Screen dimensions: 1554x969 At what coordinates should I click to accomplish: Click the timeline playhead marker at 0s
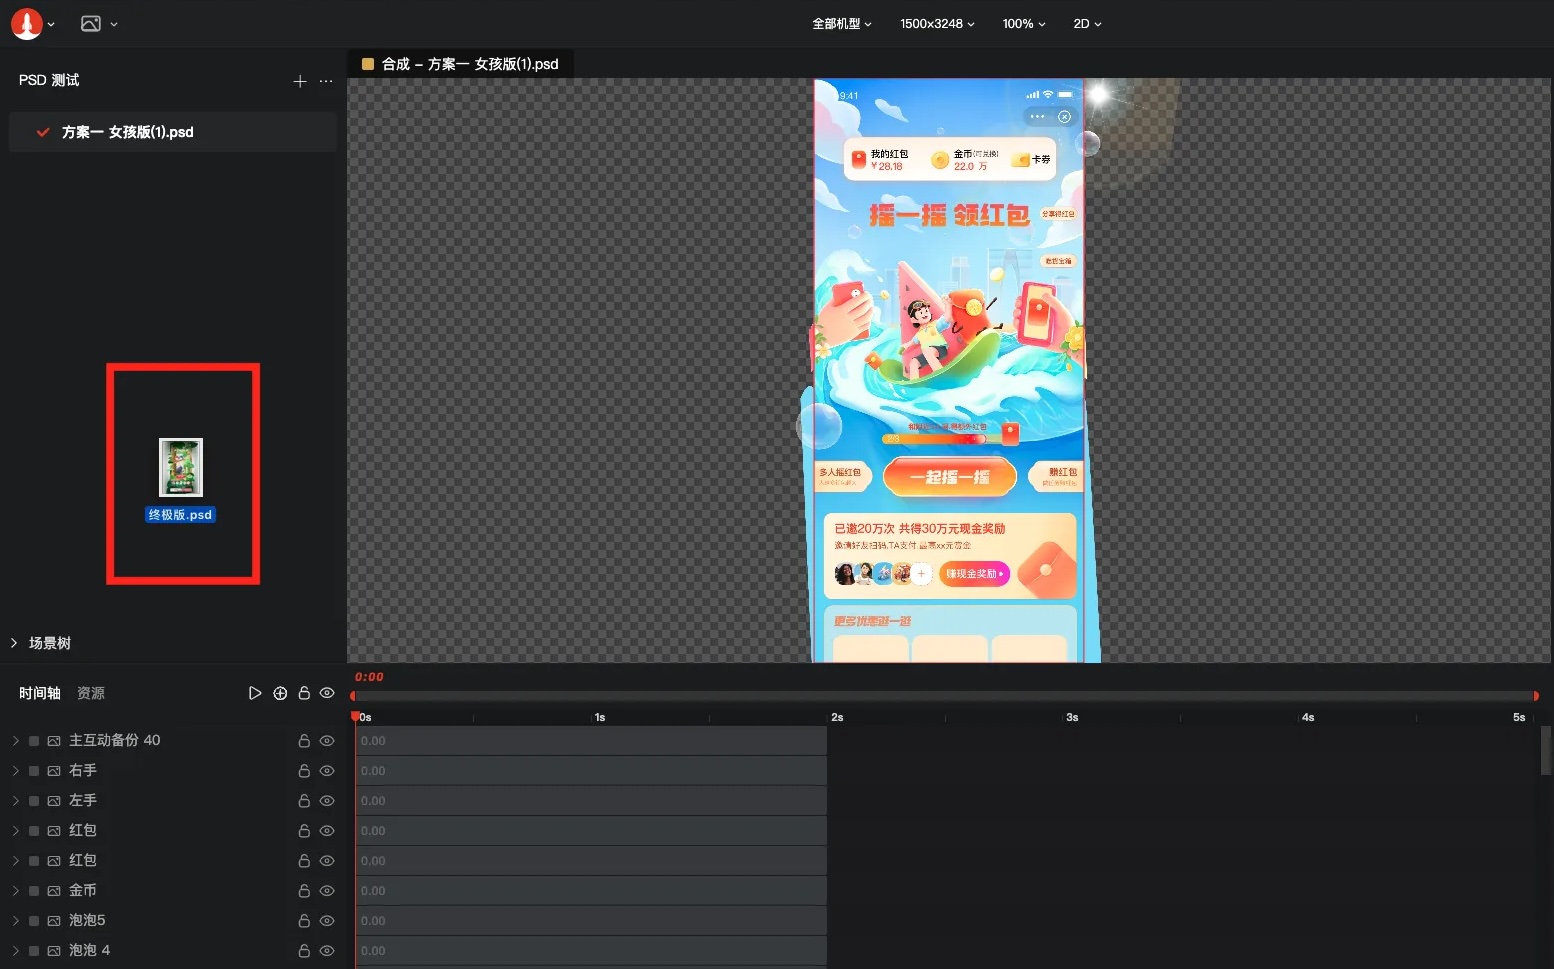click(355, 717)
